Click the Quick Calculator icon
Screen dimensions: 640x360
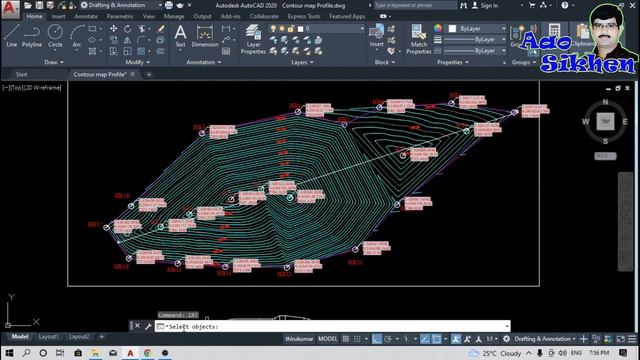pos(553,31)
